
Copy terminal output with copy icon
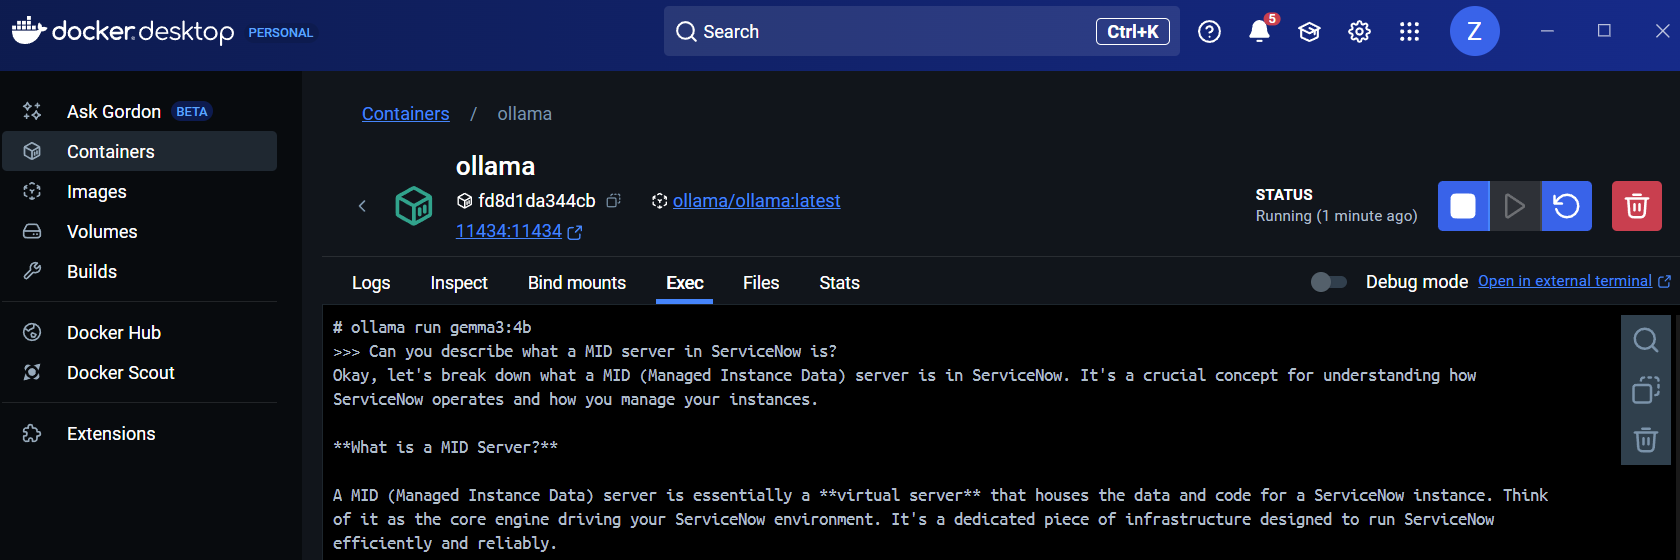pos(1645,389)
